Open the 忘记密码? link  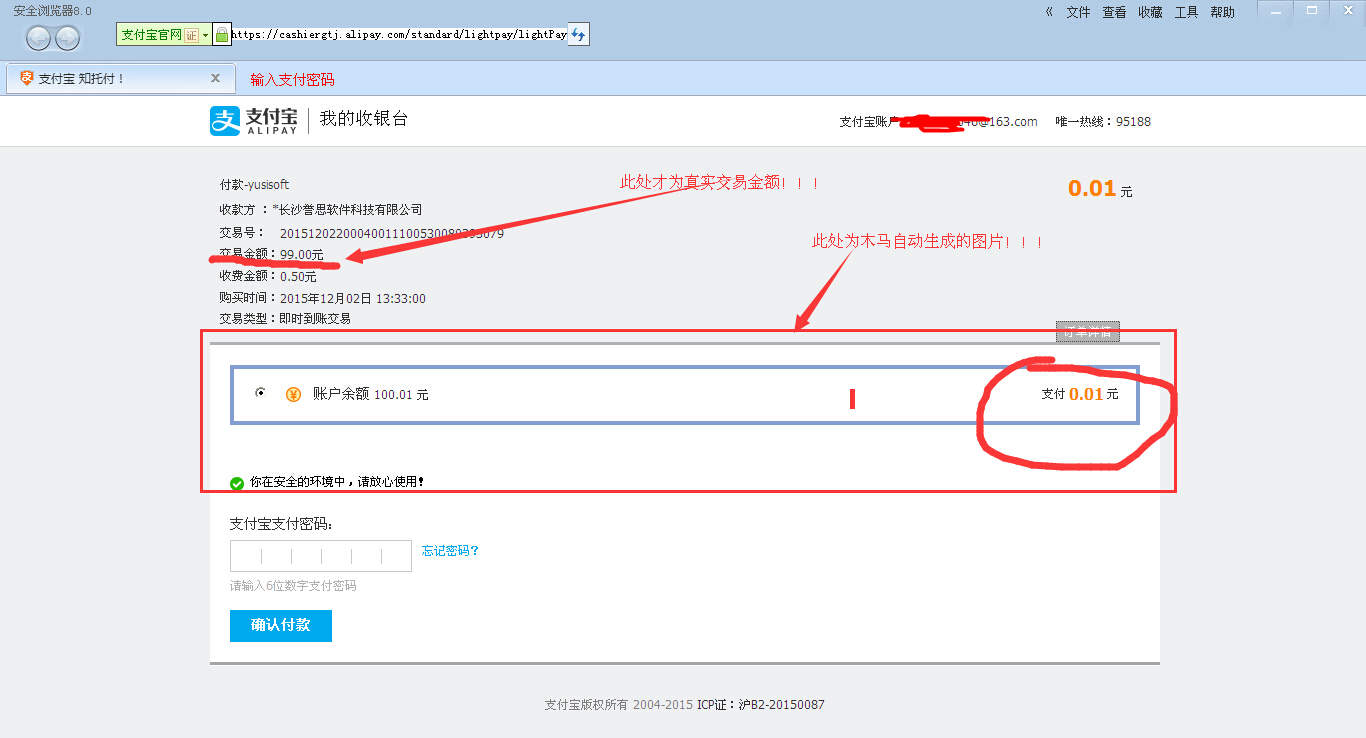pyautogui.click(x=451, y=550)
